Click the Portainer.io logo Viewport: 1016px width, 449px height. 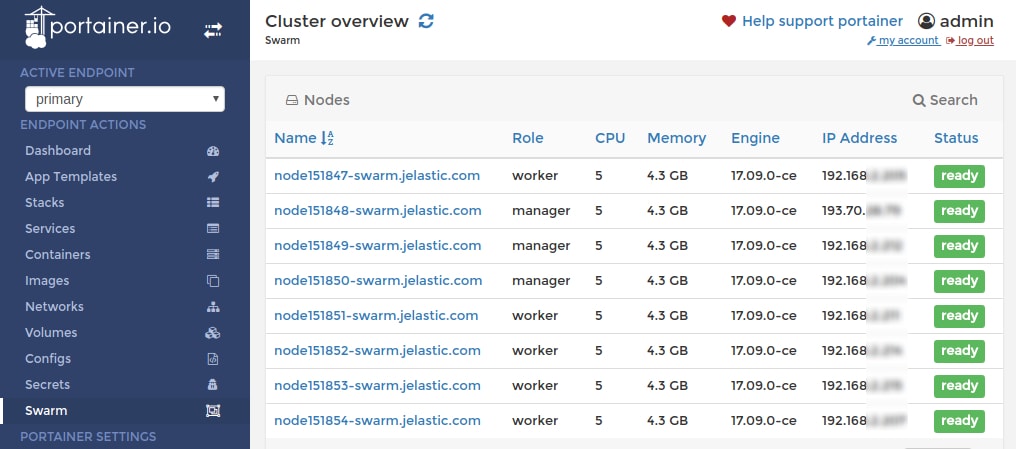click(98, 27)
